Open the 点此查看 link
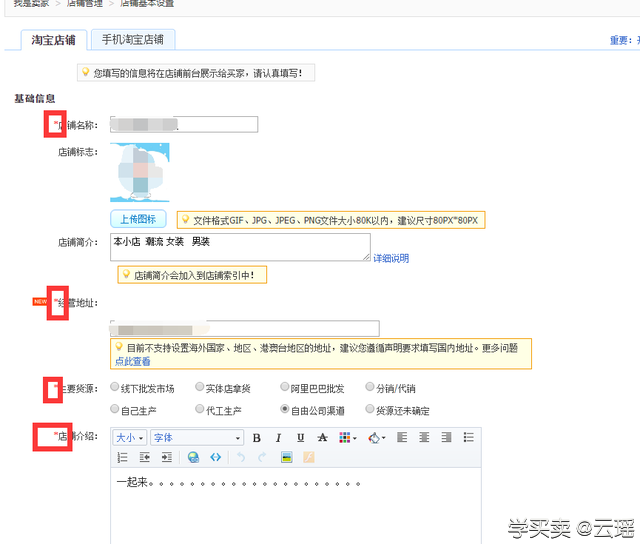 pos(133,361)
